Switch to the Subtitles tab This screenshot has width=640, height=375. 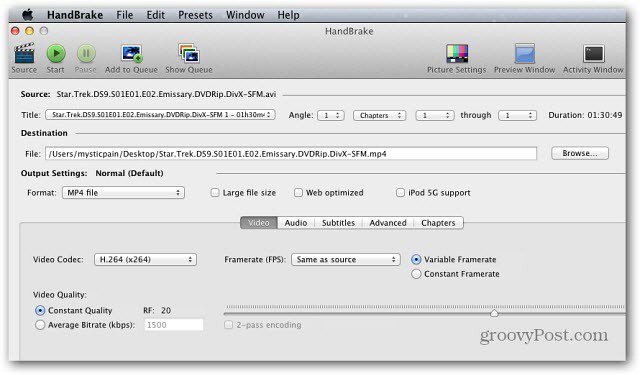[x=338, y=223]
